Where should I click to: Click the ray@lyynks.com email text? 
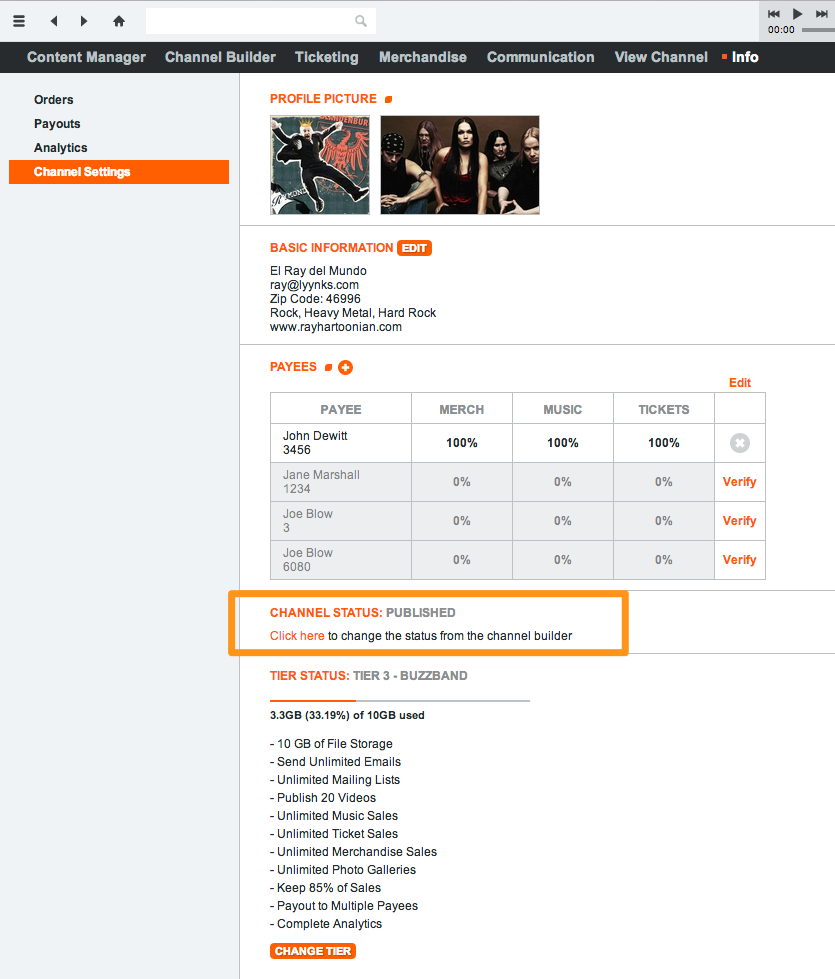(x=314, y=285)
